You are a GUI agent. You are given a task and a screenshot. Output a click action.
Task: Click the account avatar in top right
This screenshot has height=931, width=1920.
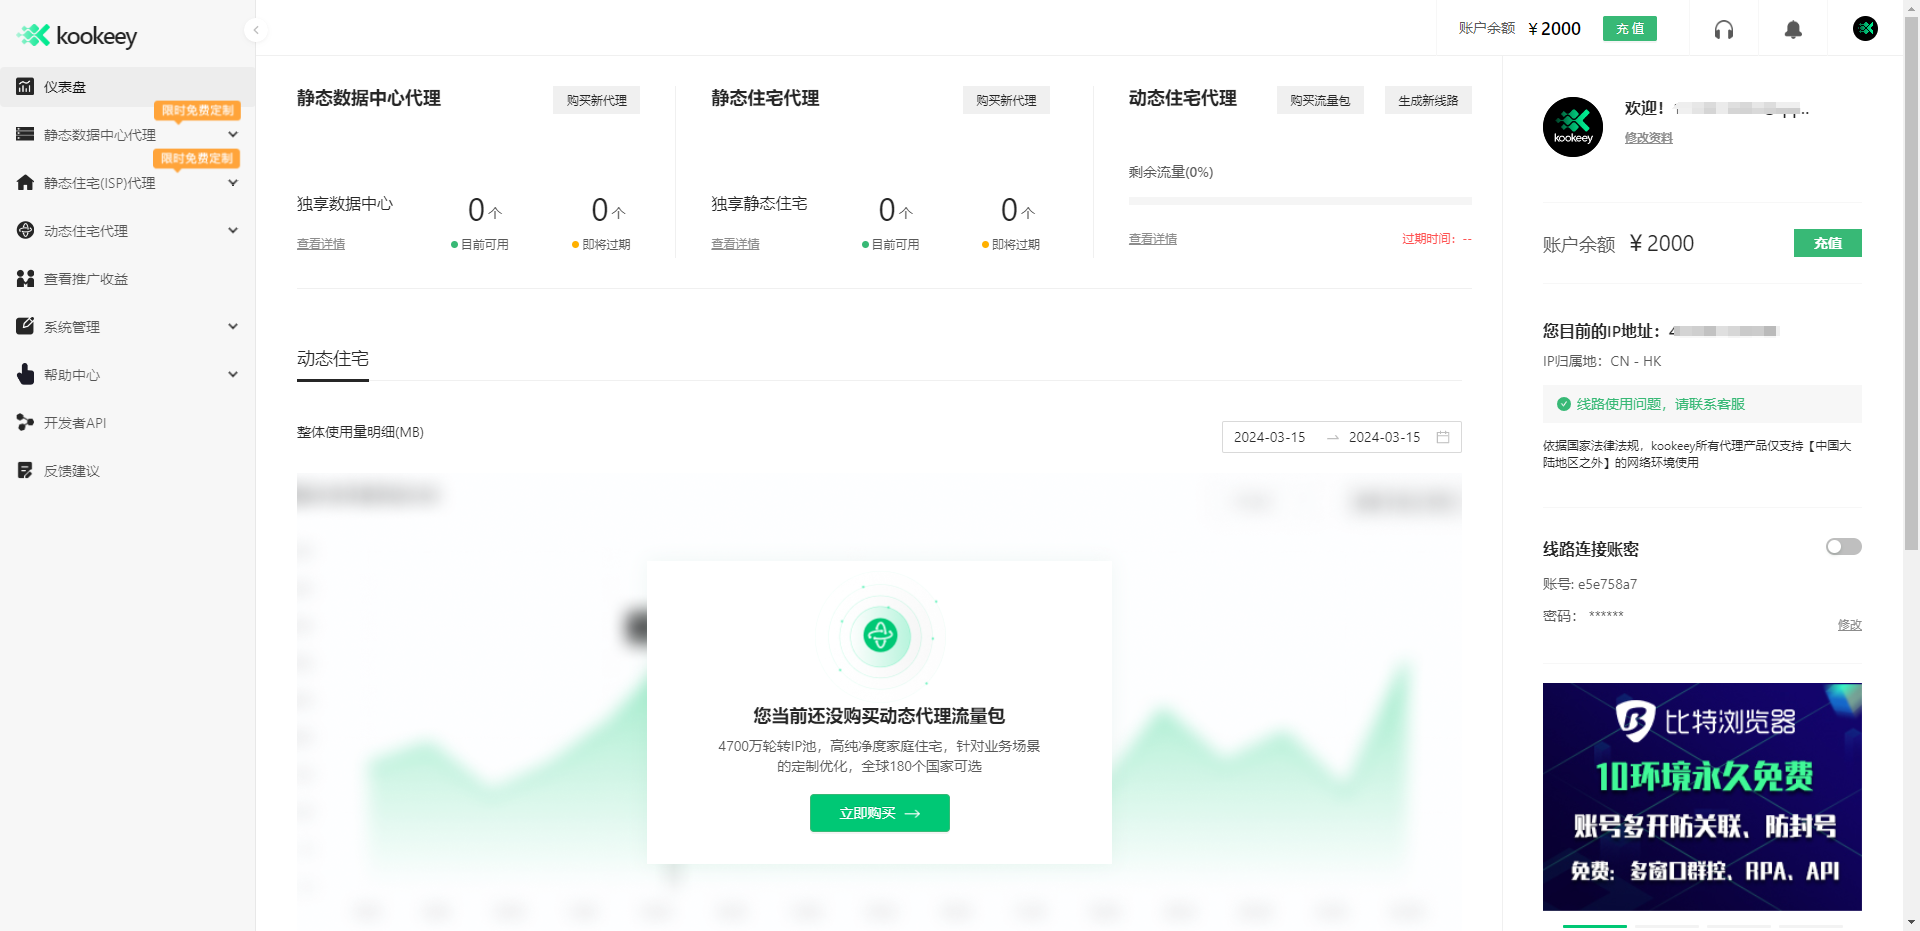(1864, 29)
